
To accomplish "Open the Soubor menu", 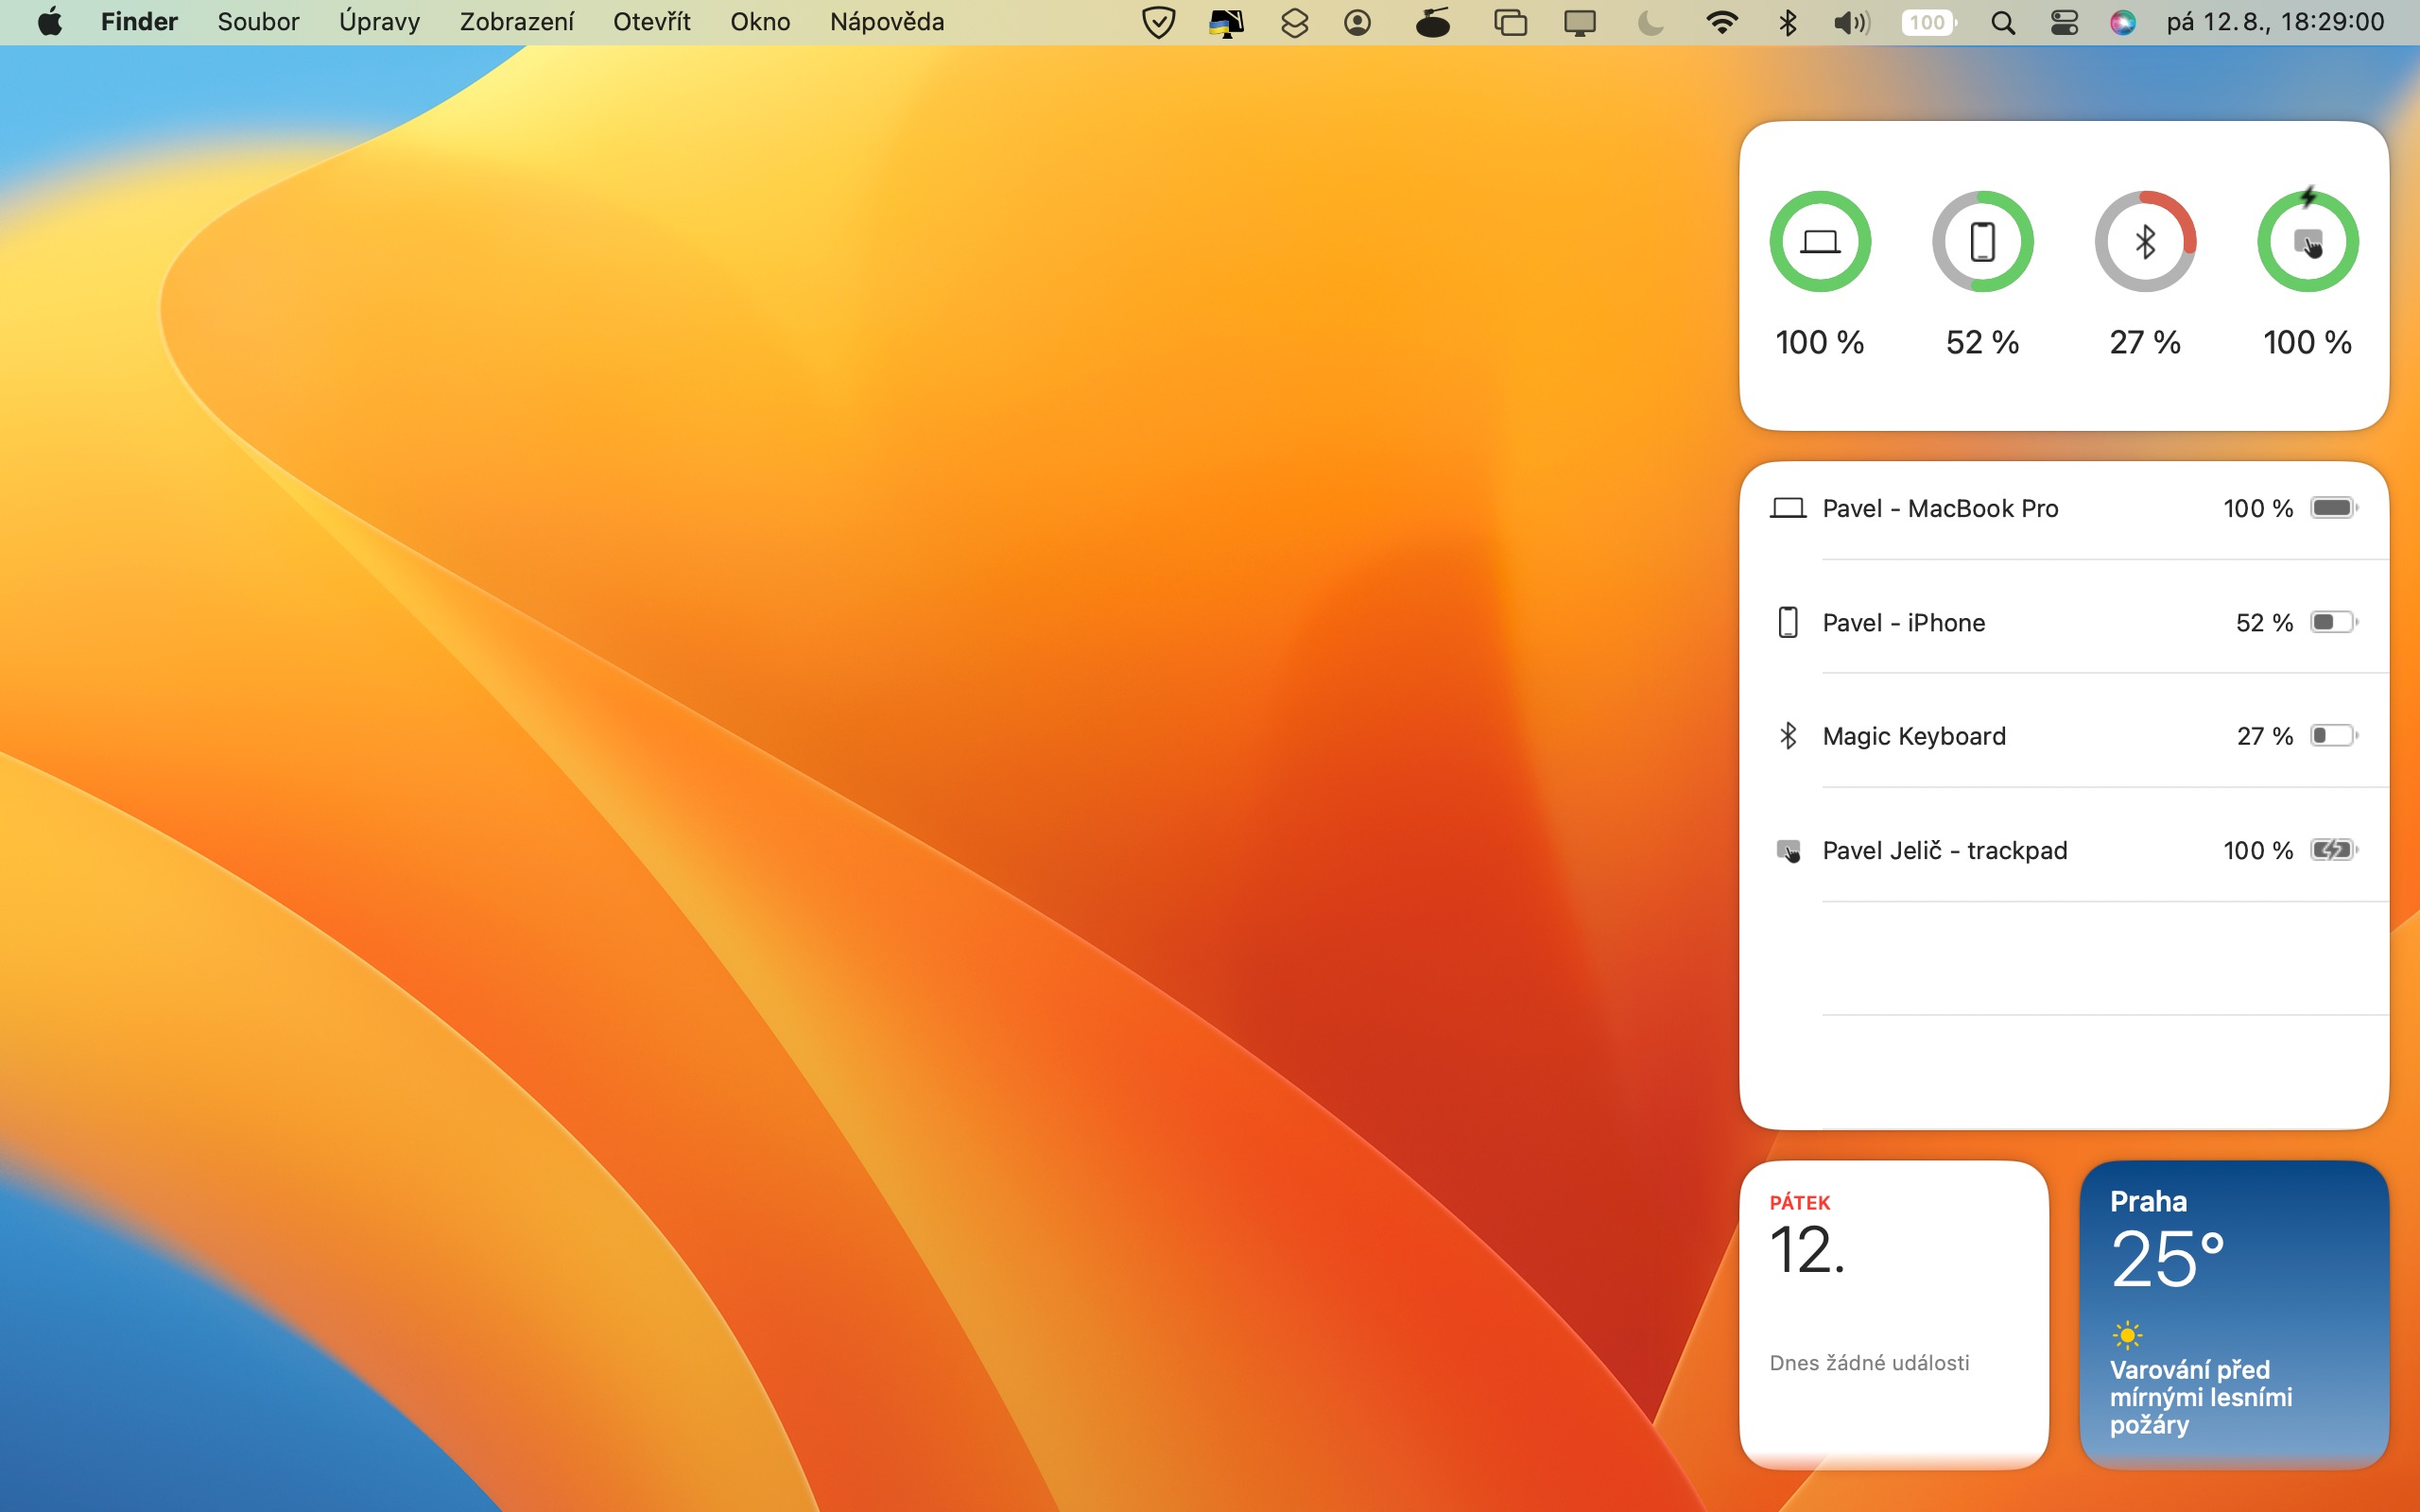I will coord(258,22).
